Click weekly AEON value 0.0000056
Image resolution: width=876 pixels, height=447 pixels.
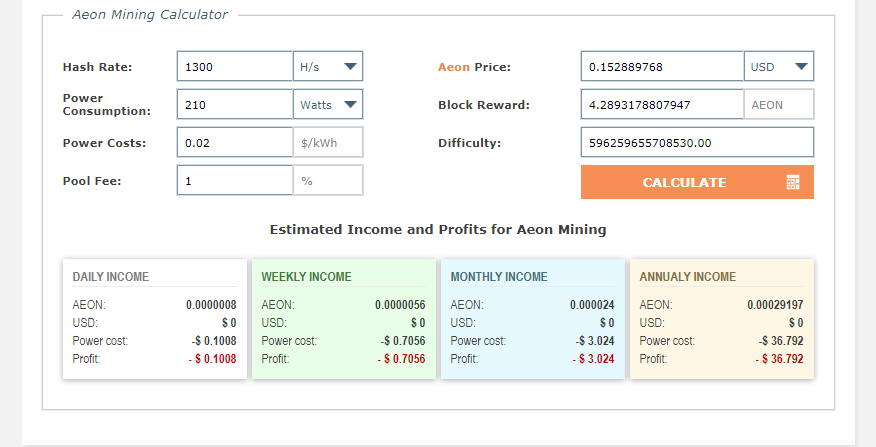coord(400,305)
